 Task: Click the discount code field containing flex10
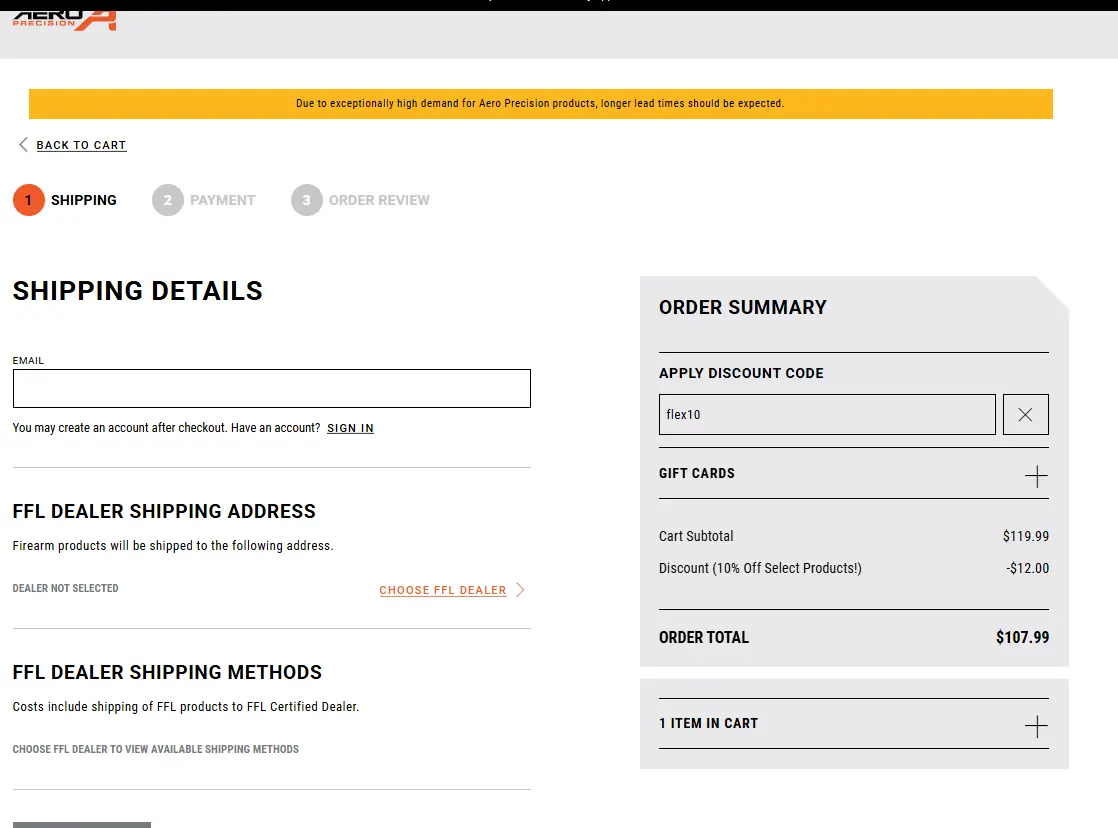pyautogui.click(x=826, y=414)
